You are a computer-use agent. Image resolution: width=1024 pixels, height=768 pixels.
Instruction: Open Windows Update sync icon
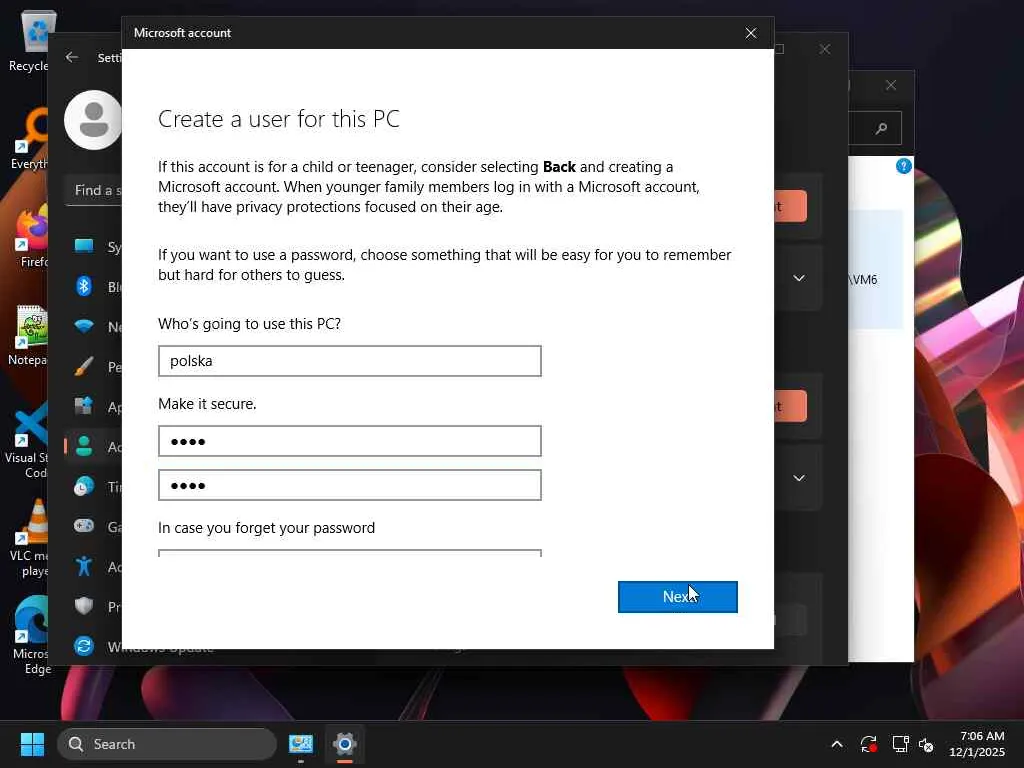pos(84,646)
